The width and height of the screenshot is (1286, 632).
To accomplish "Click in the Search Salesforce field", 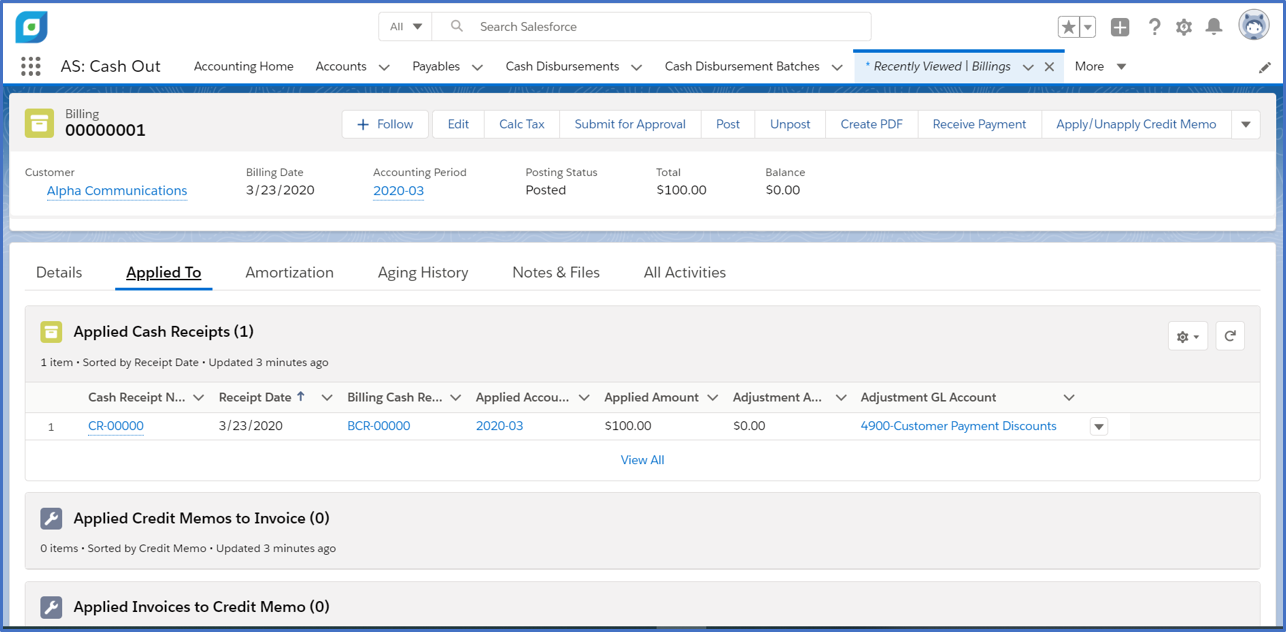I will [651, 26].
